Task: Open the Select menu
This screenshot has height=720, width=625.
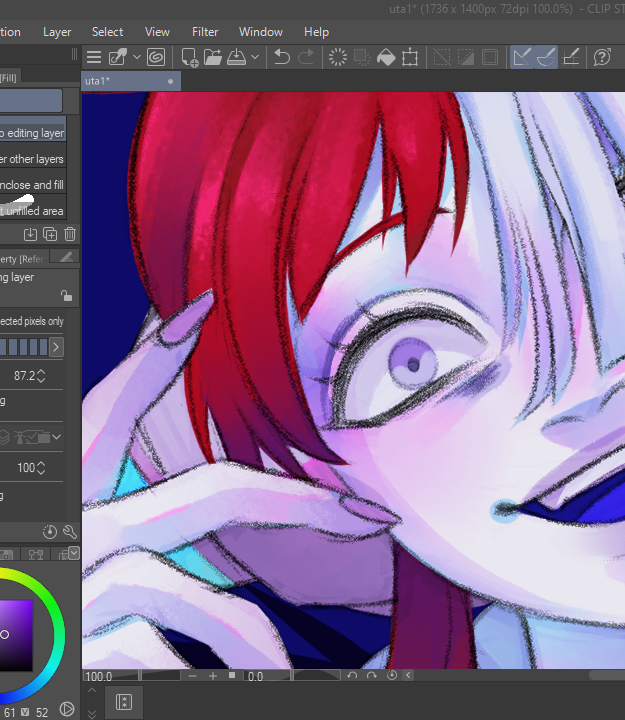Action: [107, 32]
